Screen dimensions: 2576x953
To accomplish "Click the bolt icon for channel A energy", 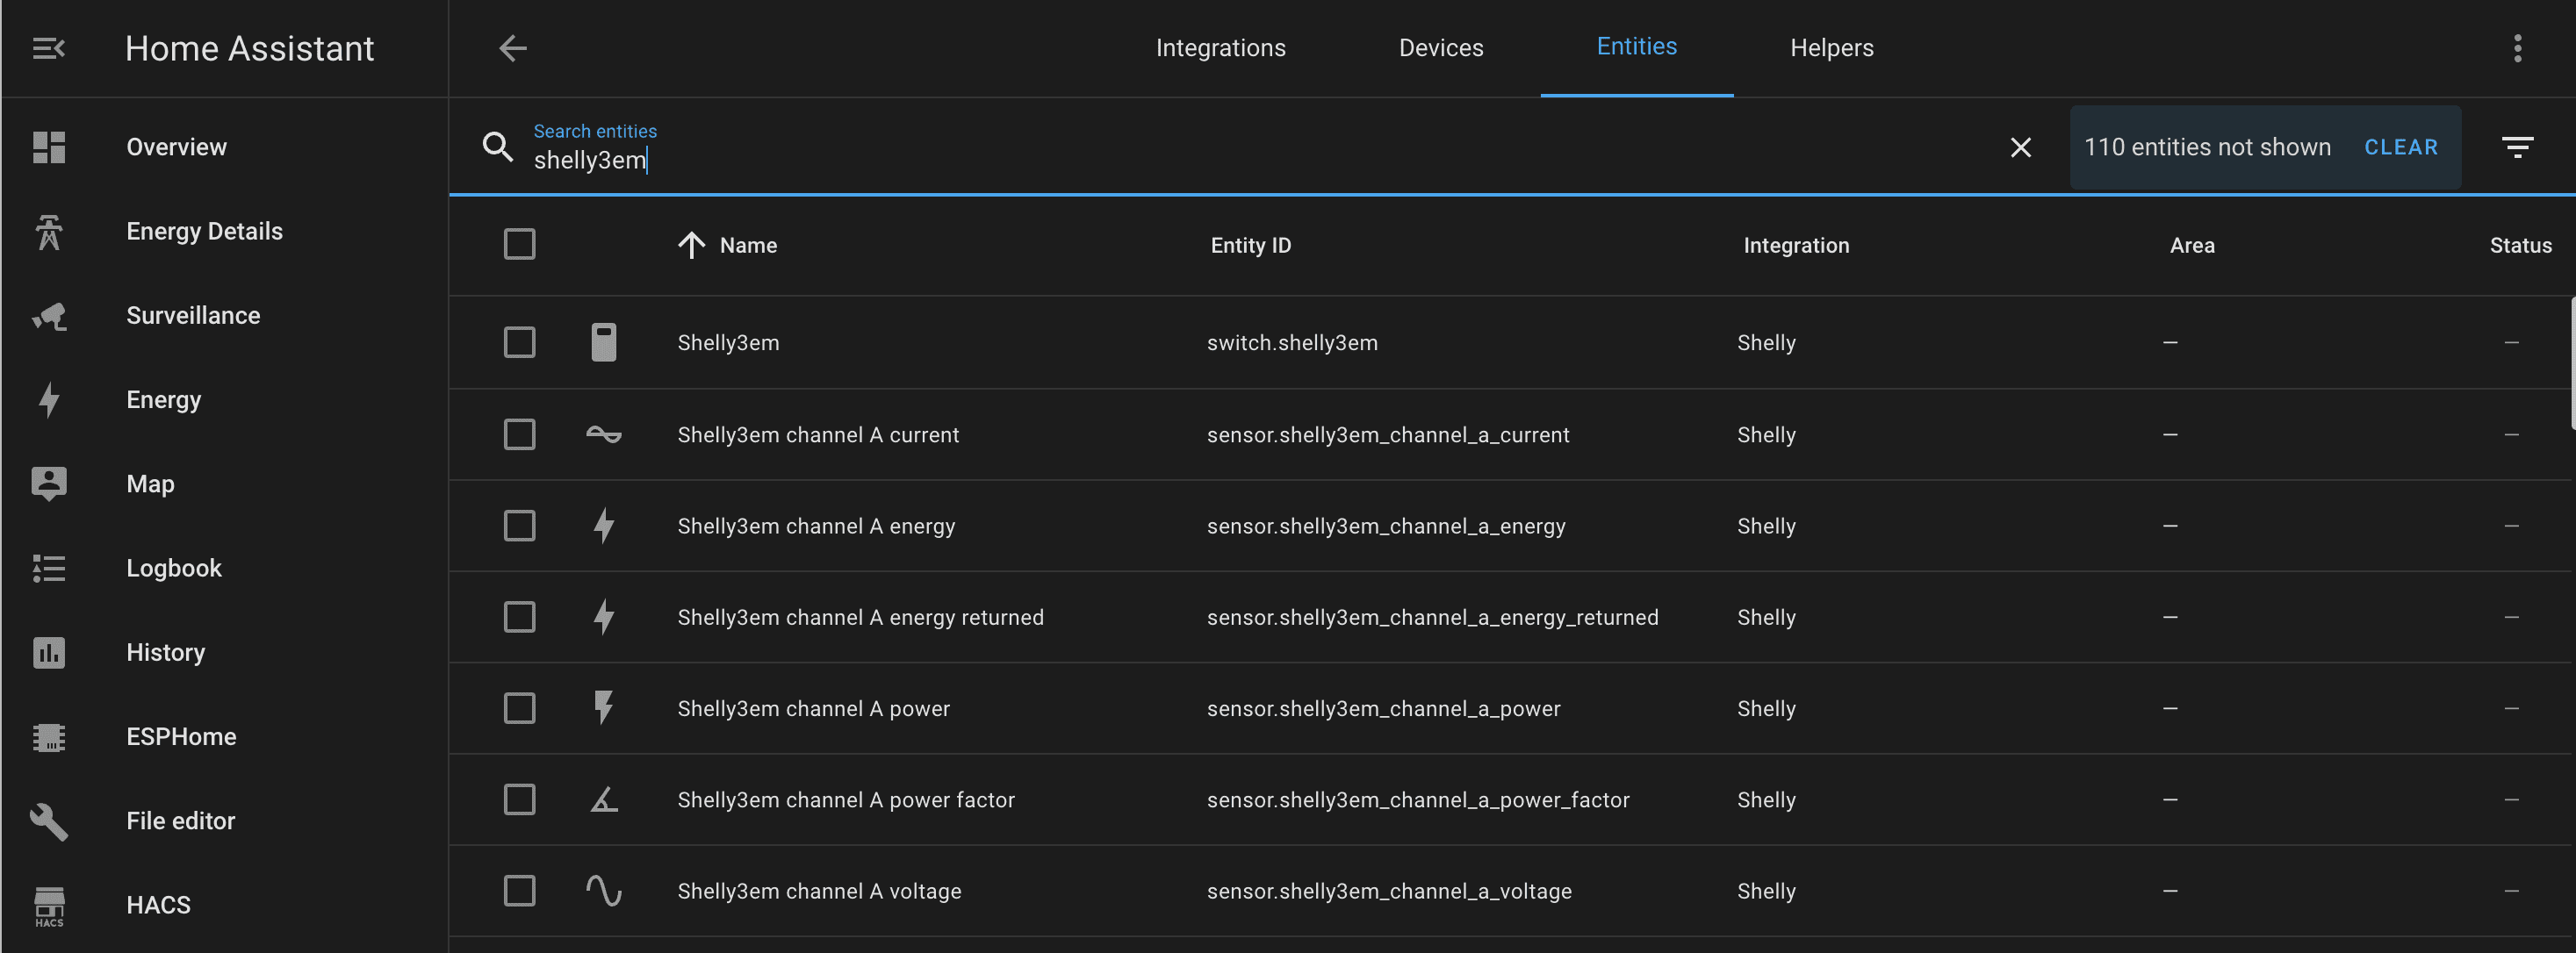I will pyautogui.click(x=603, y=526).
